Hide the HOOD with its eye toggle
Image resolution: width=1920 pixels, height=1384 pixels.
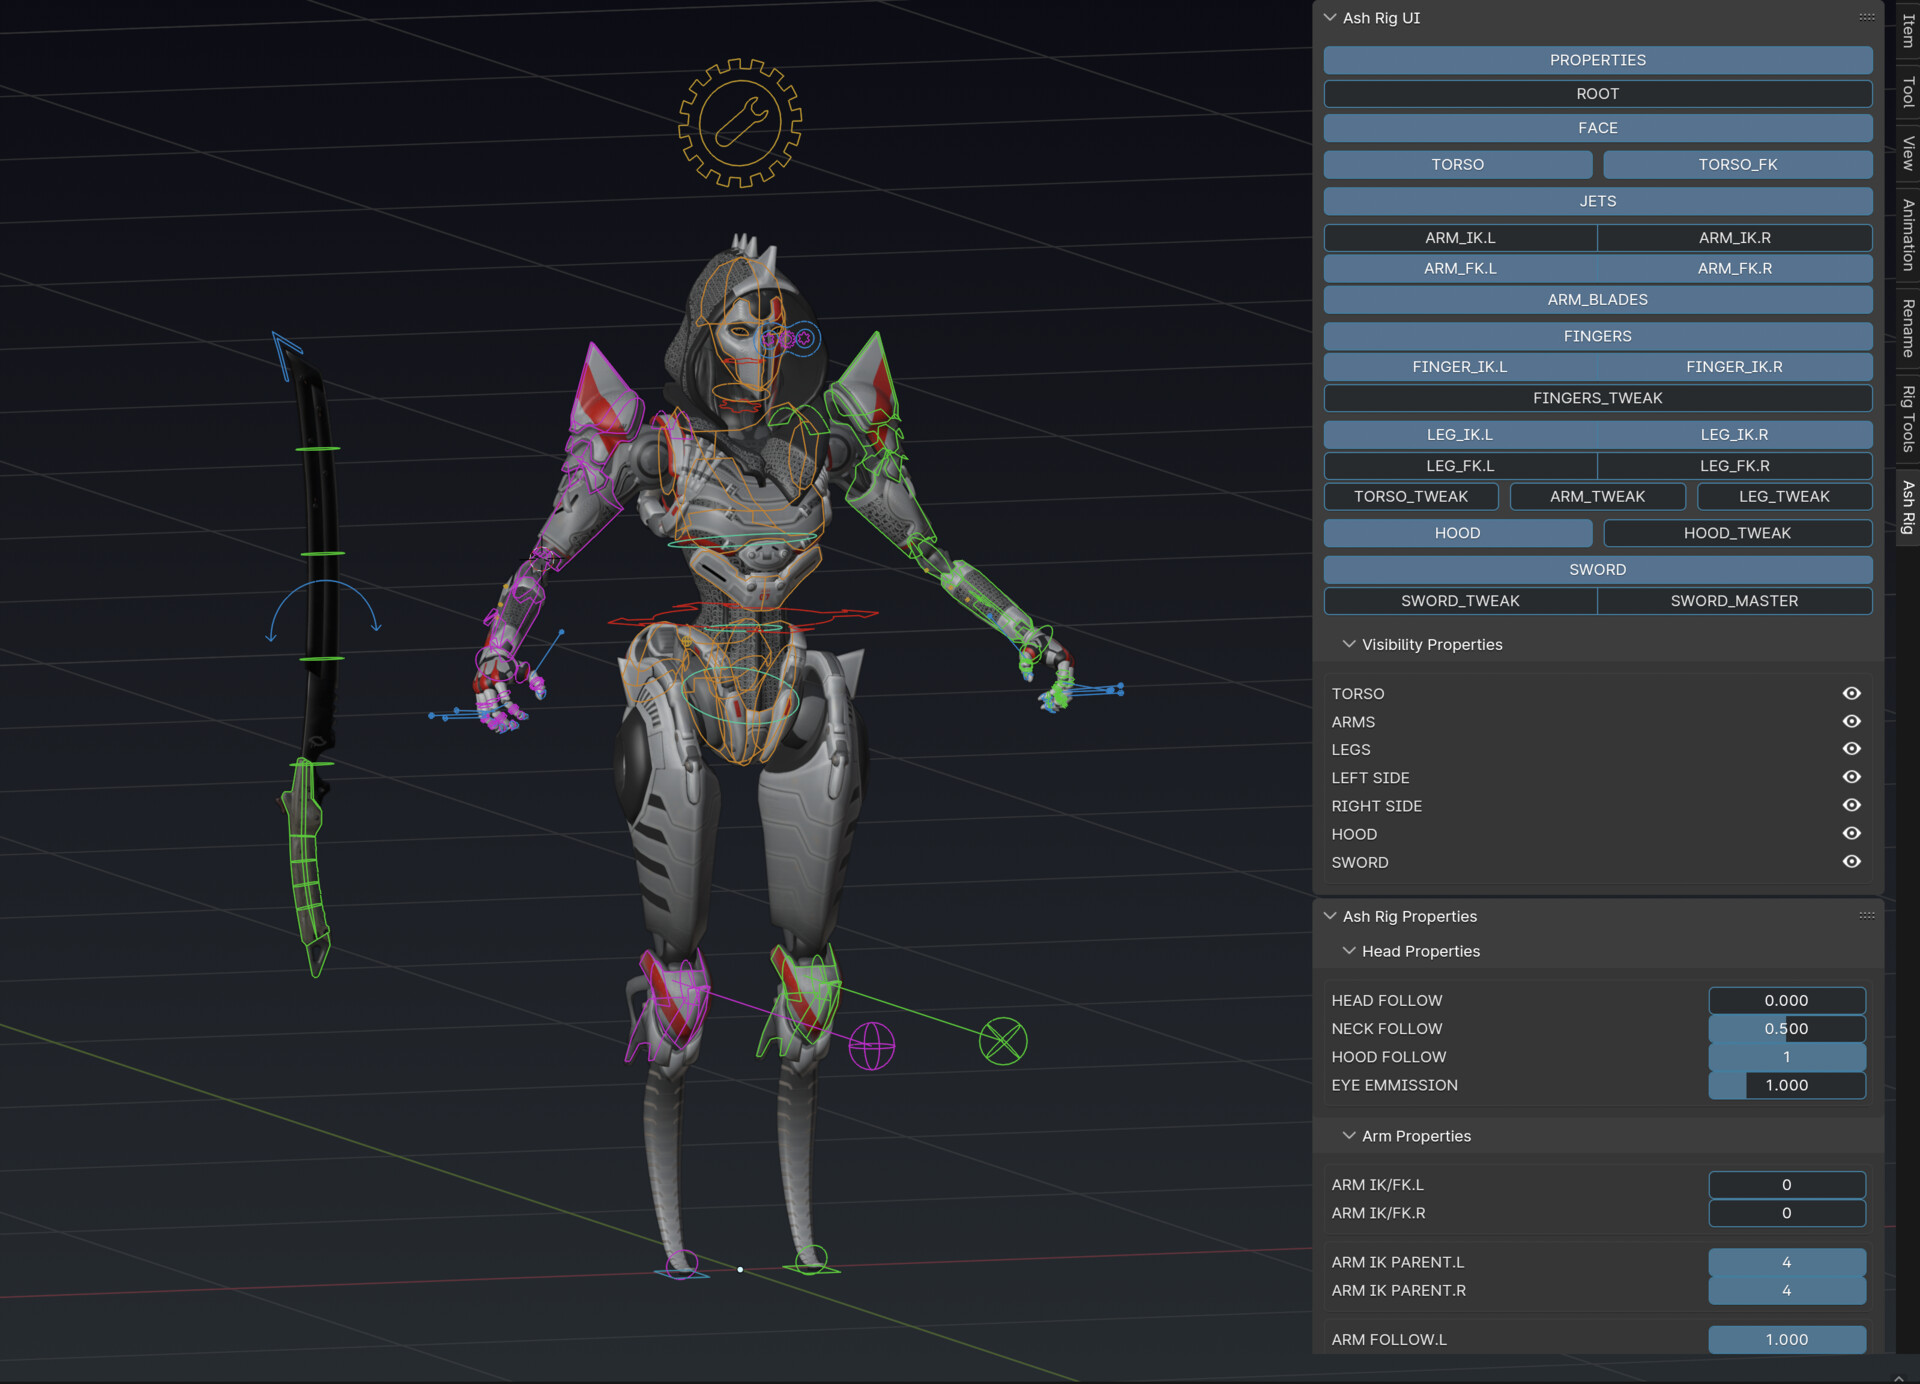coord(1851,833)
